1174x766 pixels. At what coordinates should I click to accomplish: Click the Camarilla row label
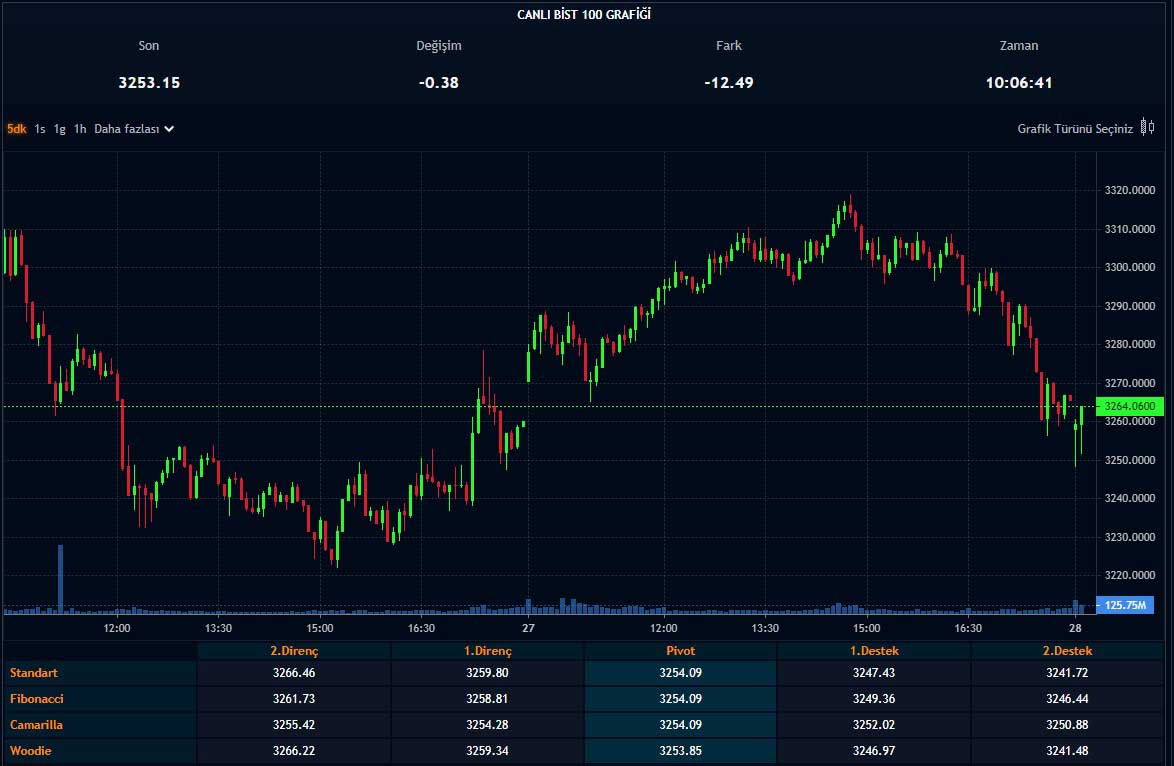click(36, 725)
